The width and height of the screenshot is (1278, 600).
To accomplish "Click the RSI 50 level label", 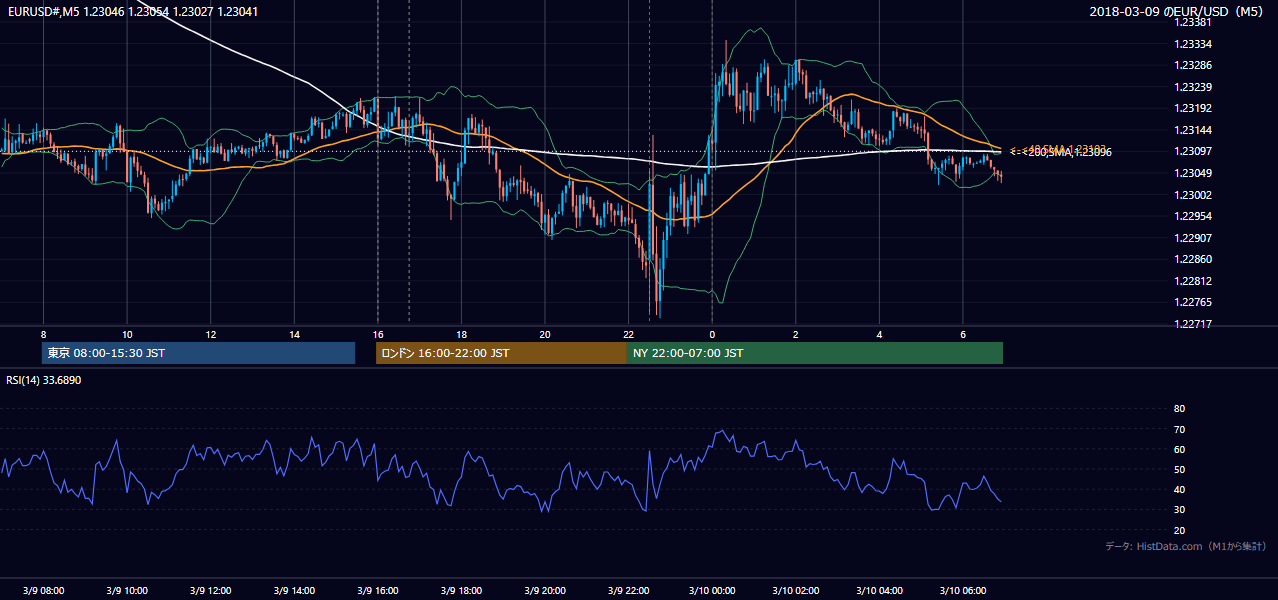I will (x=1179, y=469).
